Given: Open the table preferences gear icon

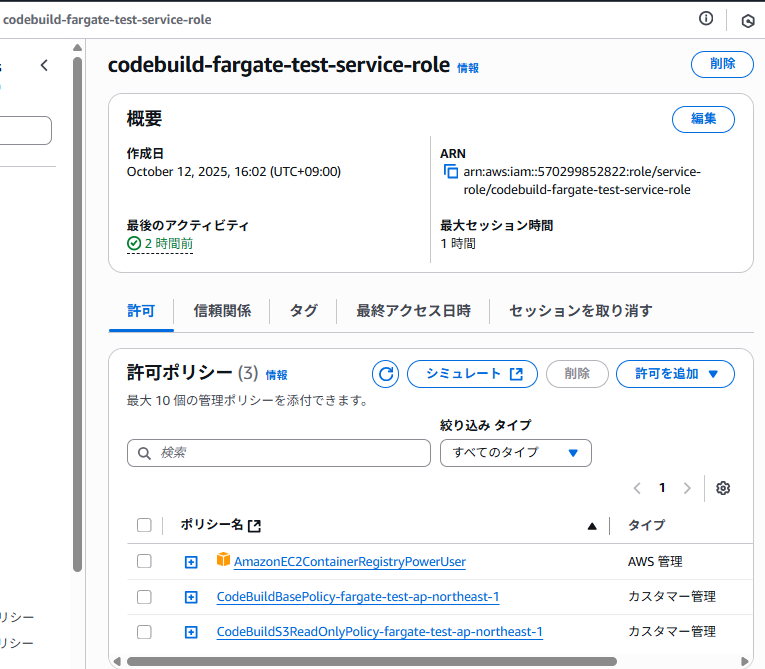Looking at the screenshot, I should pyautogui.click(x=723, y=488).
